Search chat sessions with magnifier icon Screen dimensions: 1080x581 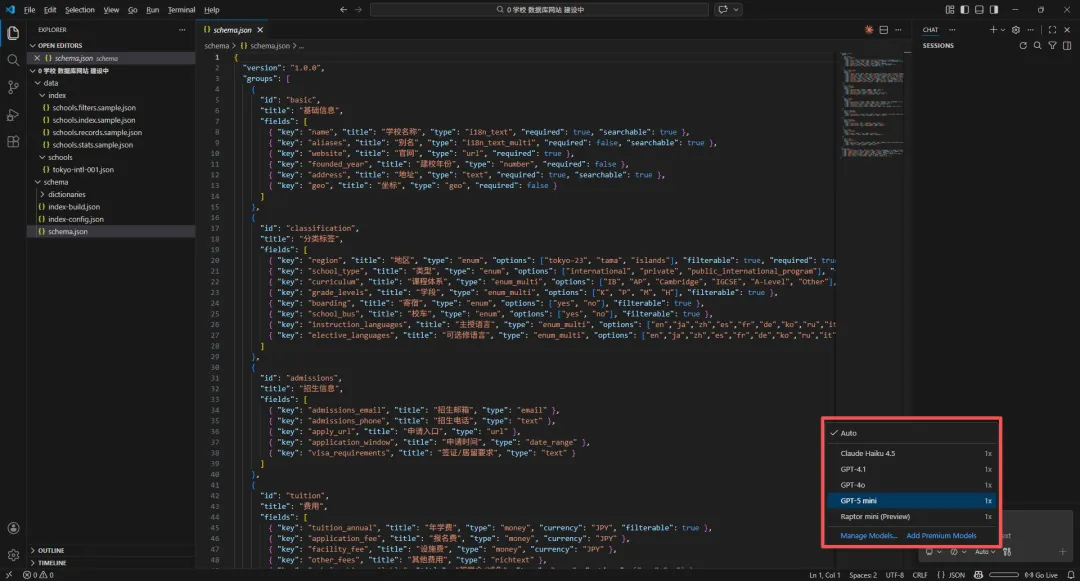(x=1037, y=45)
